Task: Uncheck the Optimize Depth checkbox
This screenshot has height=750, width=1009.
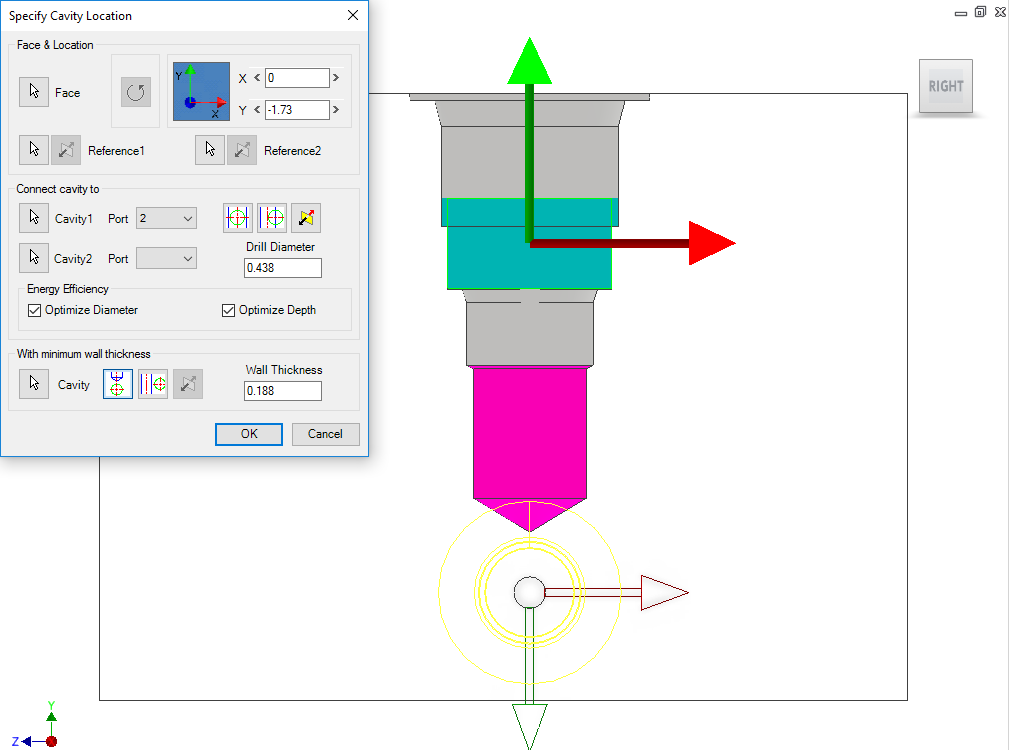Action: coord(228,310)
